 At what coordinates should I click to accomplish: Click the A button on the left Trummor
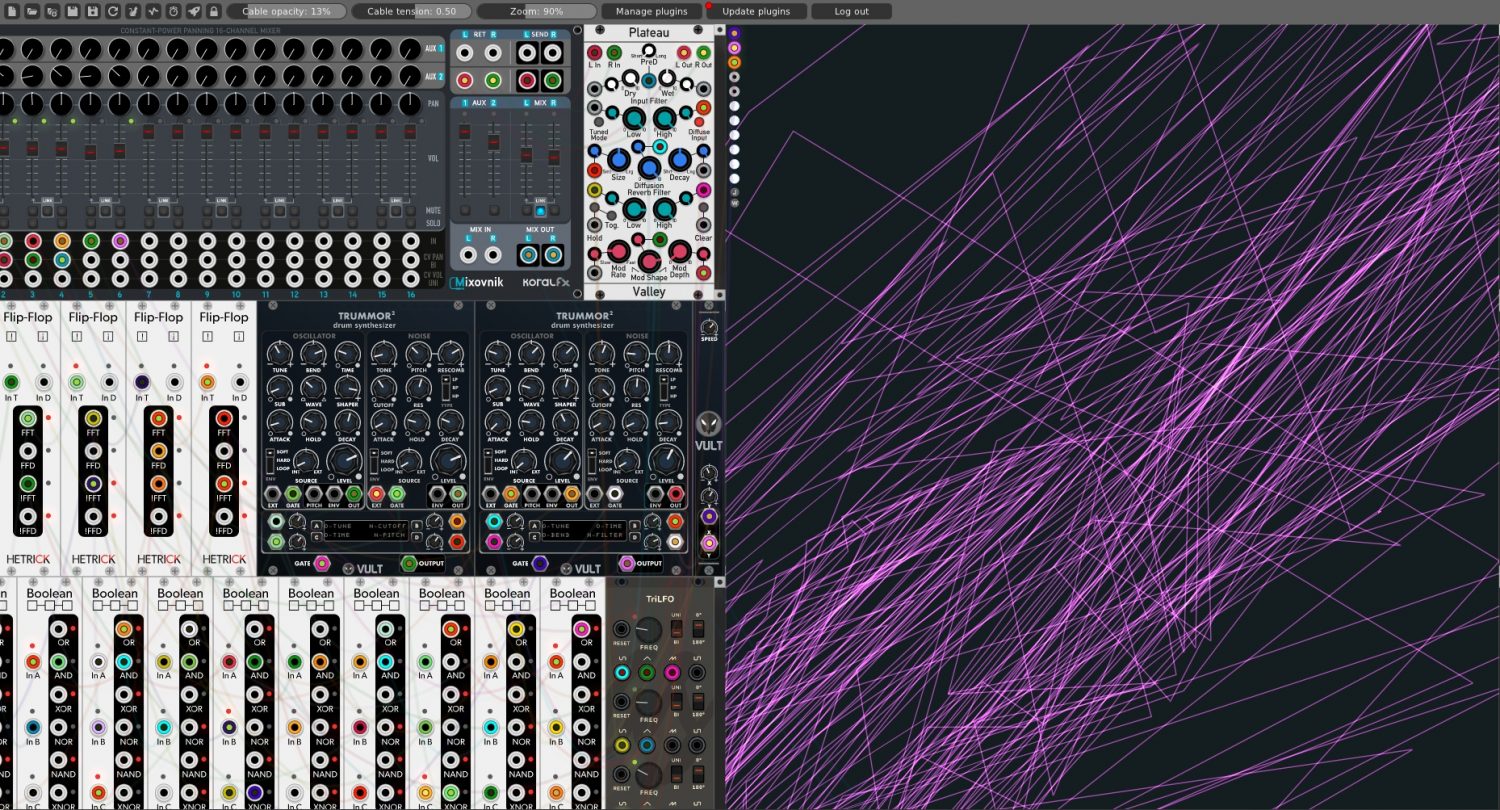pos(316,526)
